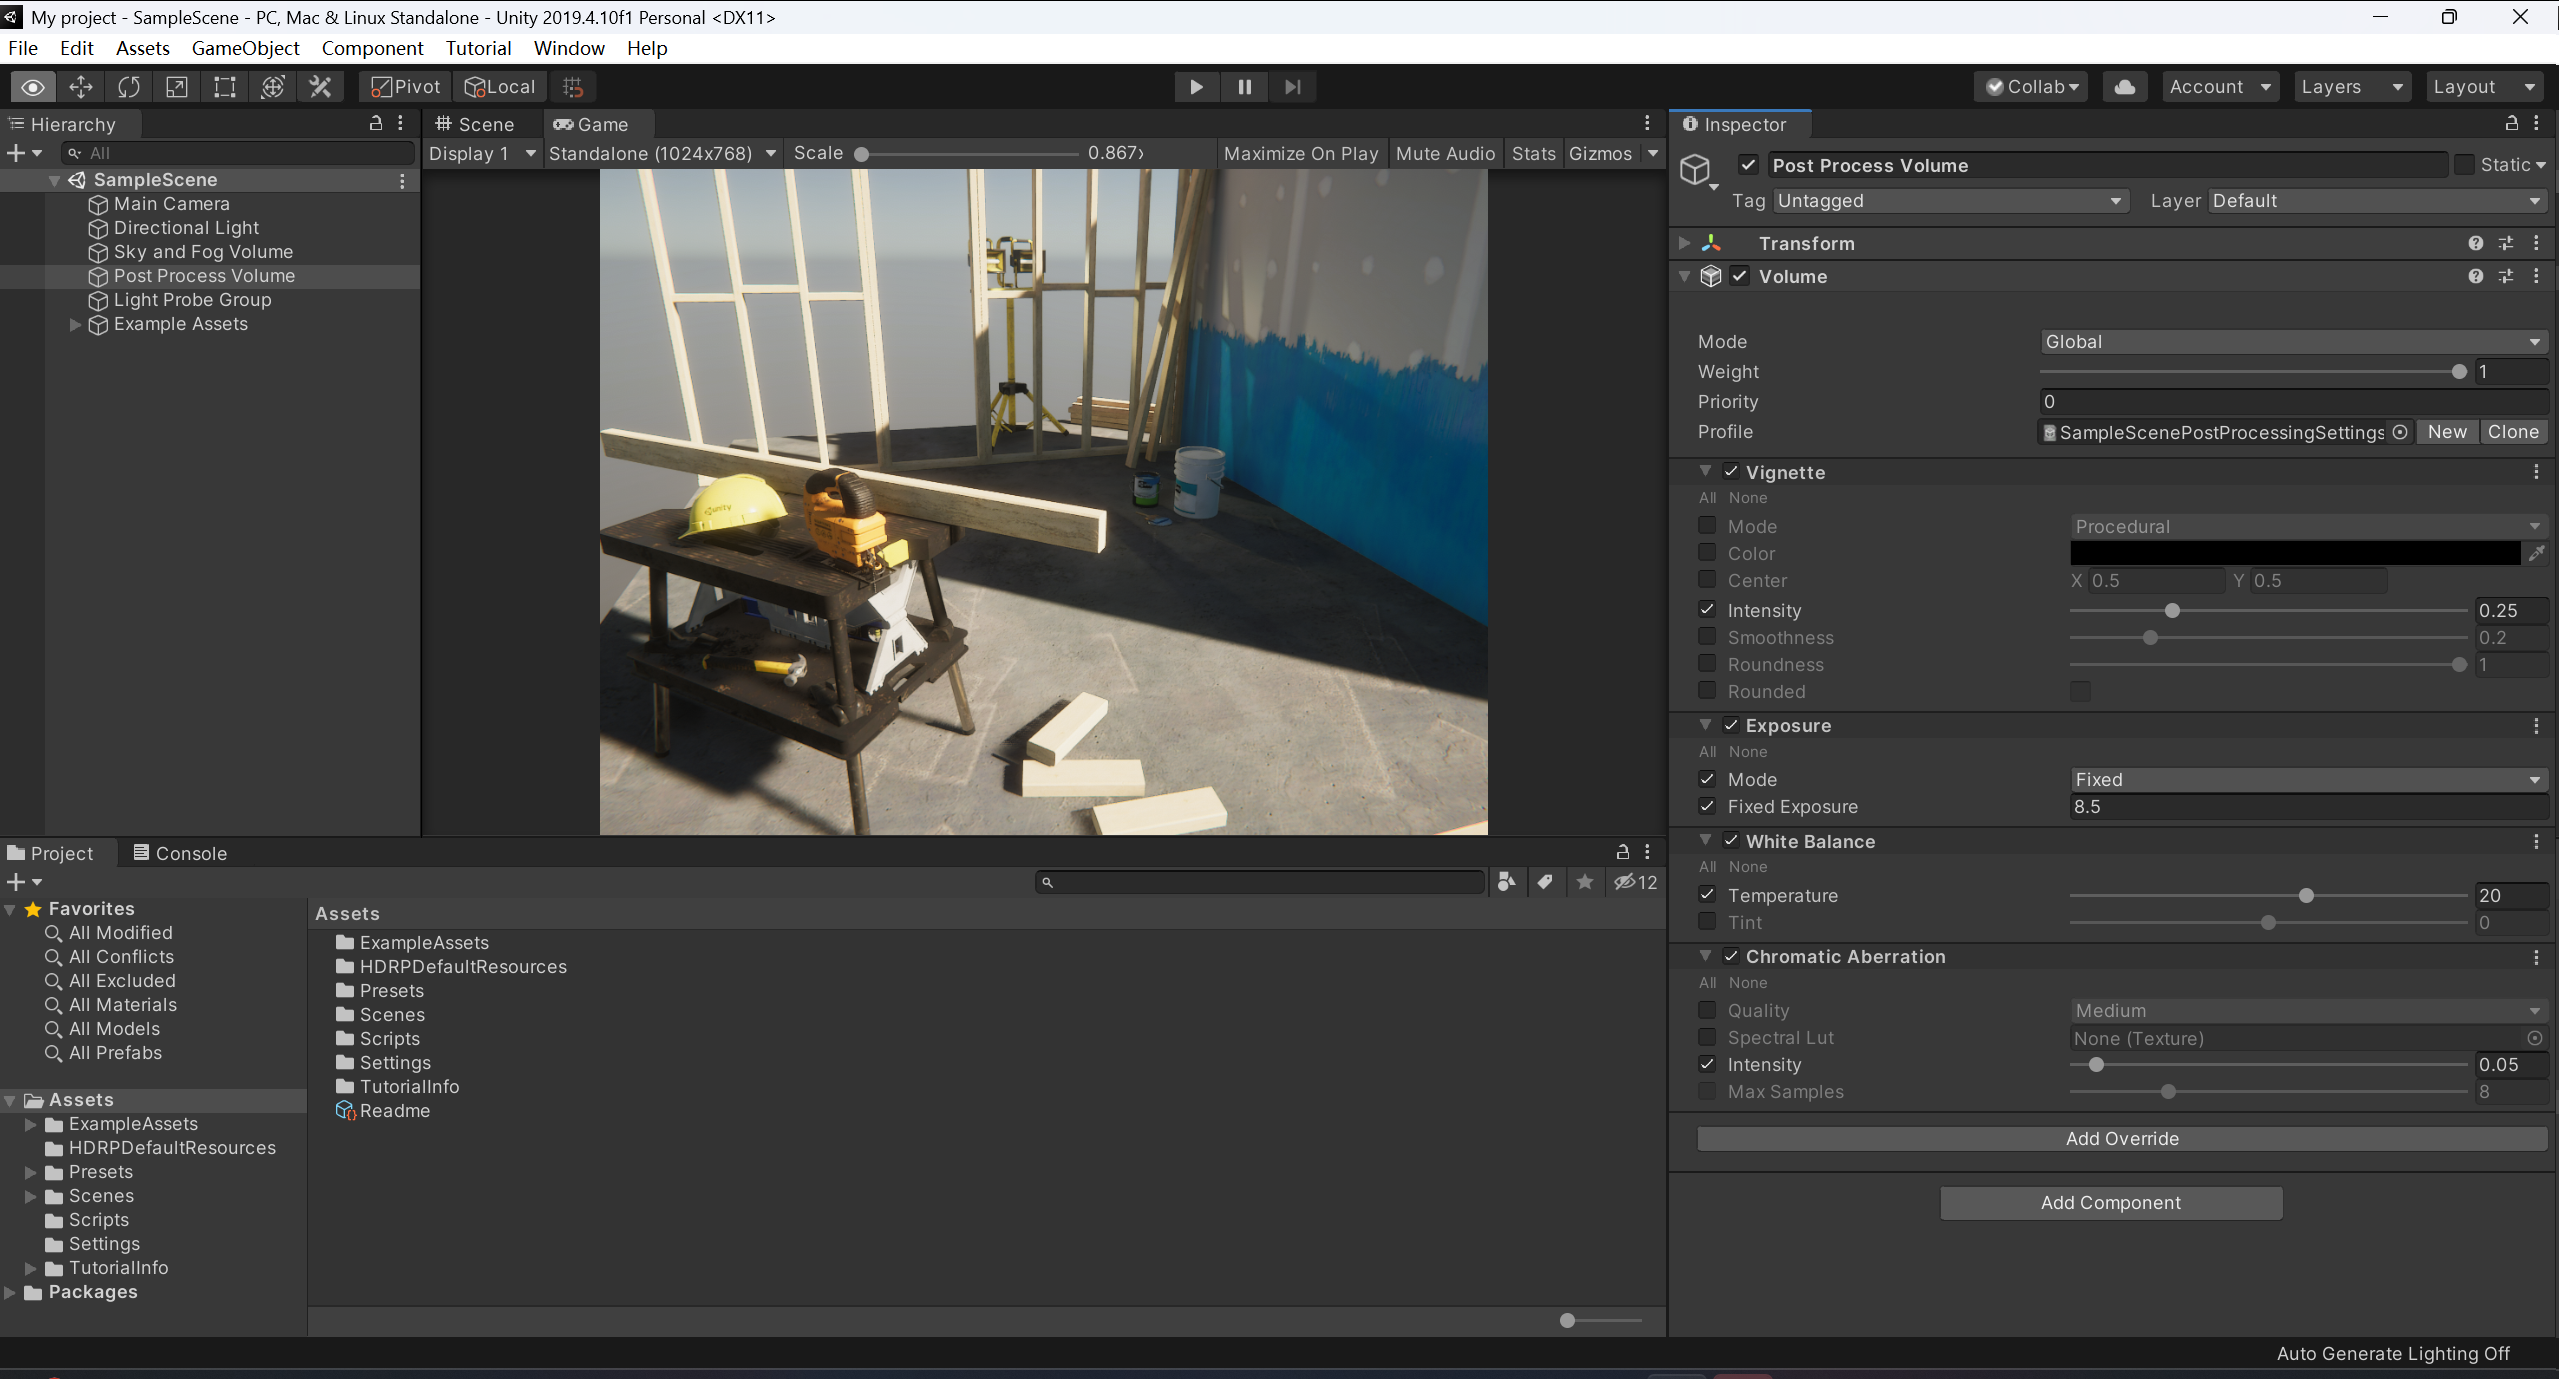
Task: Click the vignette Color eyedropper icon
Action: 2536,553
